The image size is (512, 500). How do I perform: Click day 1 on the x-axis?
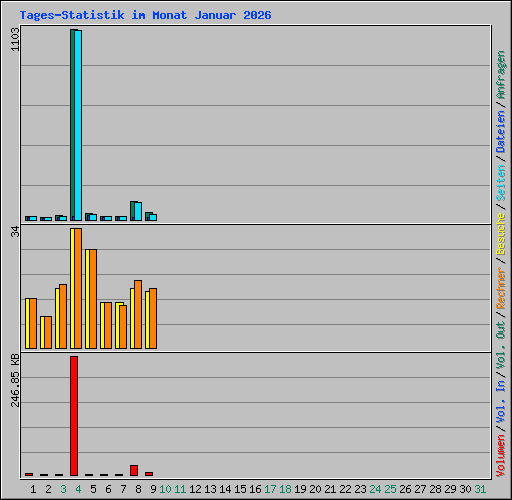point(33,489)
